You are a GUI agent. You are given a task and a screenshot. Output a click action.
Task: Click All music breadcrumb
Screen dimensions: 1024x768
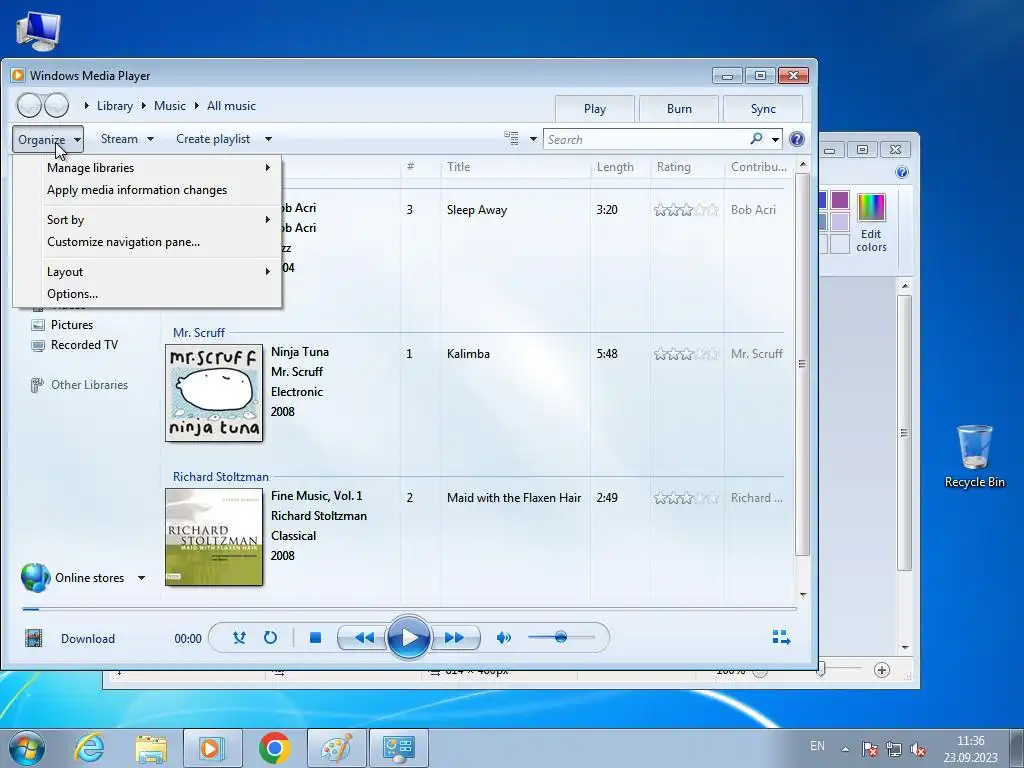click(231, 106)
